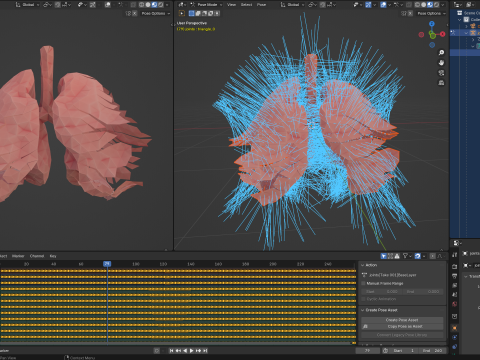Image resolution: width=480 pixels, height=360 pixels.
Task: Select wireframe shading in right viewport
Action: coord(417,5)
